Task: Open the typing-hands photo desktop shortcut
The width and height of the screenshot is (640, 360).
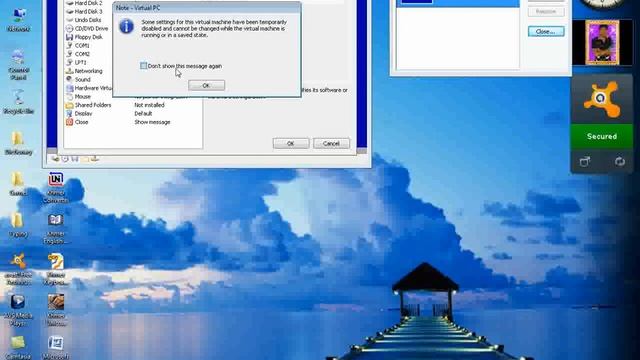Action: tap(56, 310)
